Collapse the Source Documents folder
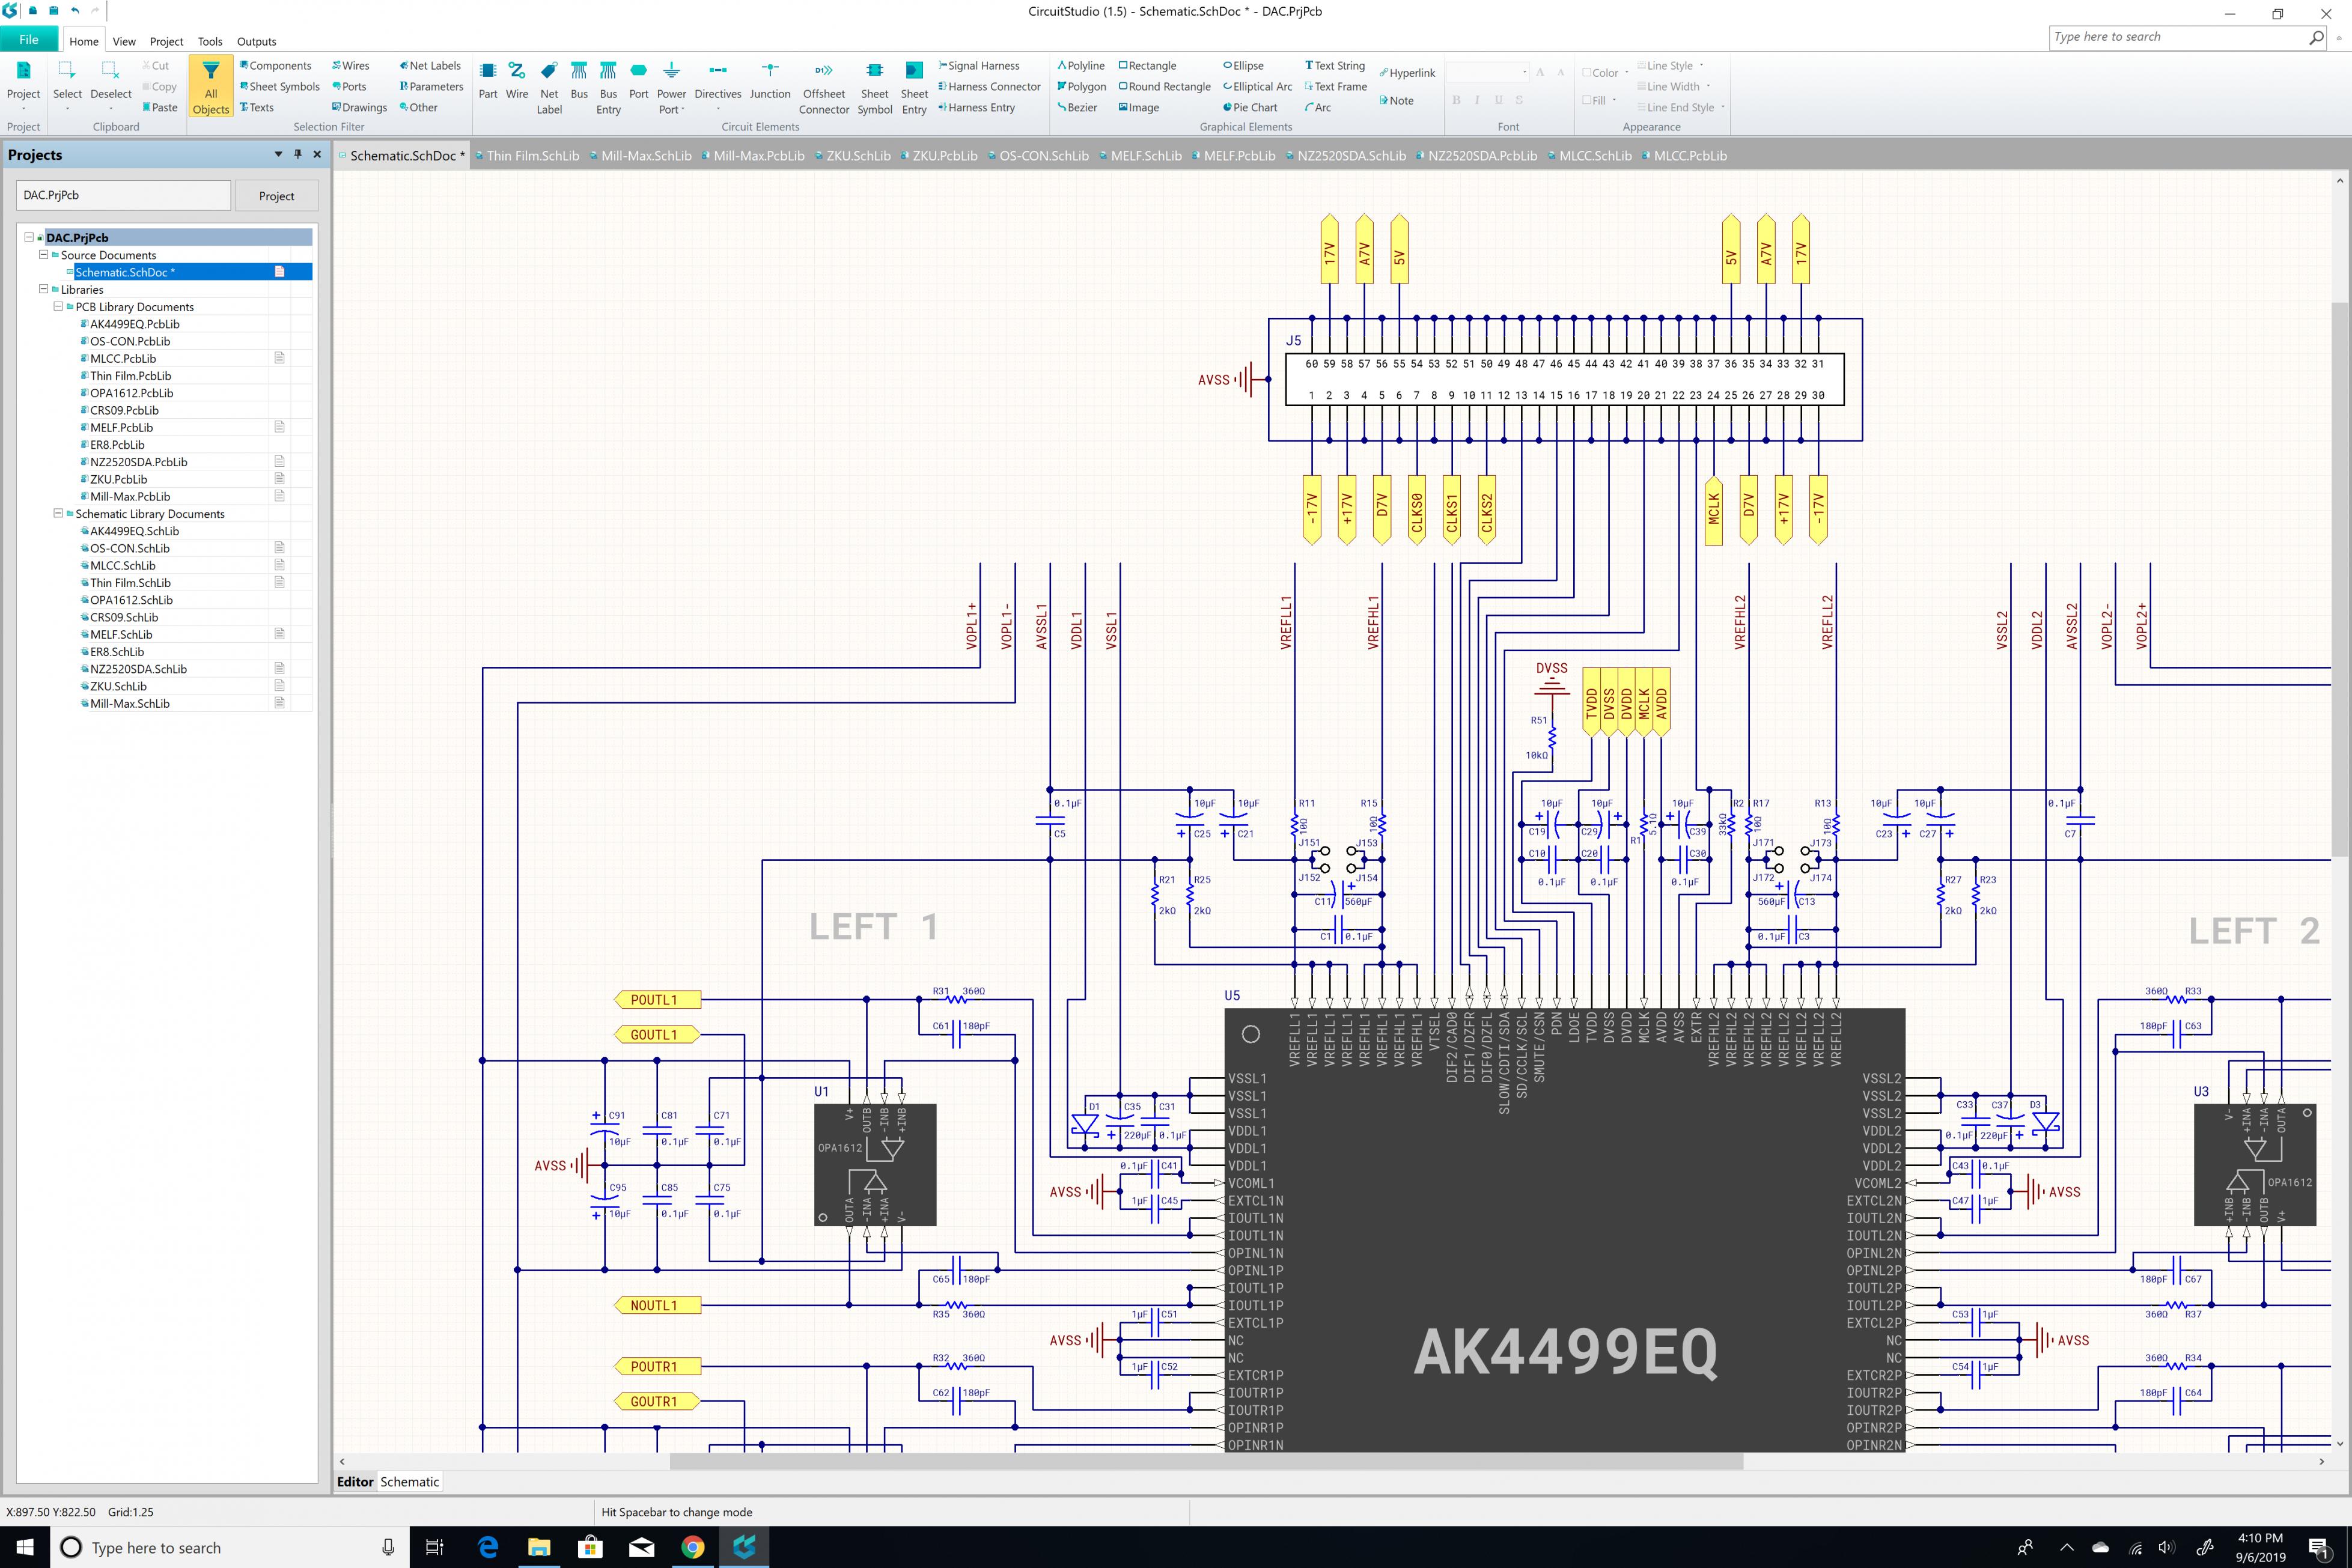This screenshot has width=2352, height=1568. [x=43, y=254]
